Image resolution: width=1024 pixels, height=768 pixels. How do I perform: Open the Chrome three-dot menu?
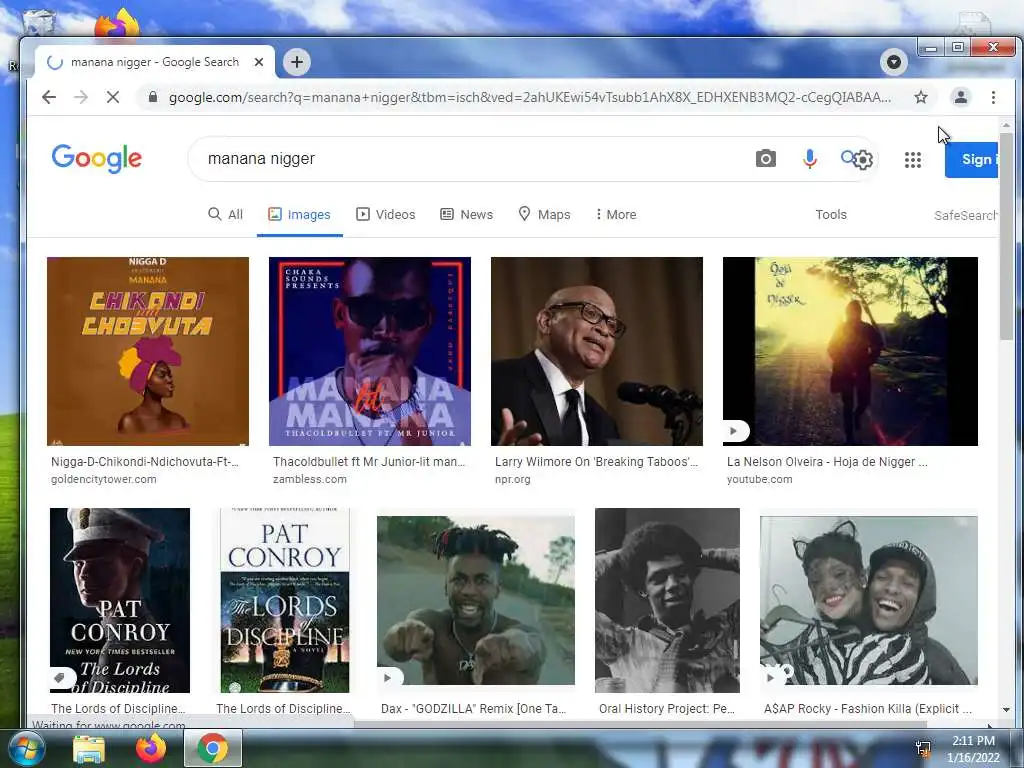(993, 97)
